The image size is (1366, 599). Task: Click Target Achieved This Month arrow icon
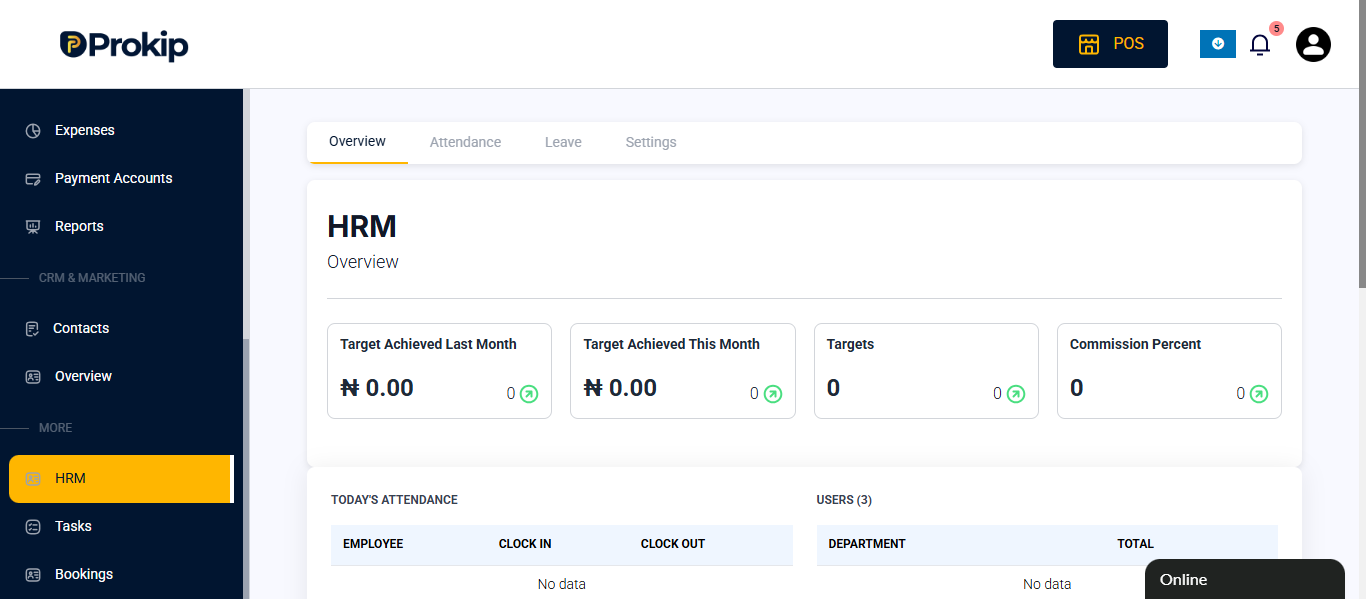coord(773,394)
